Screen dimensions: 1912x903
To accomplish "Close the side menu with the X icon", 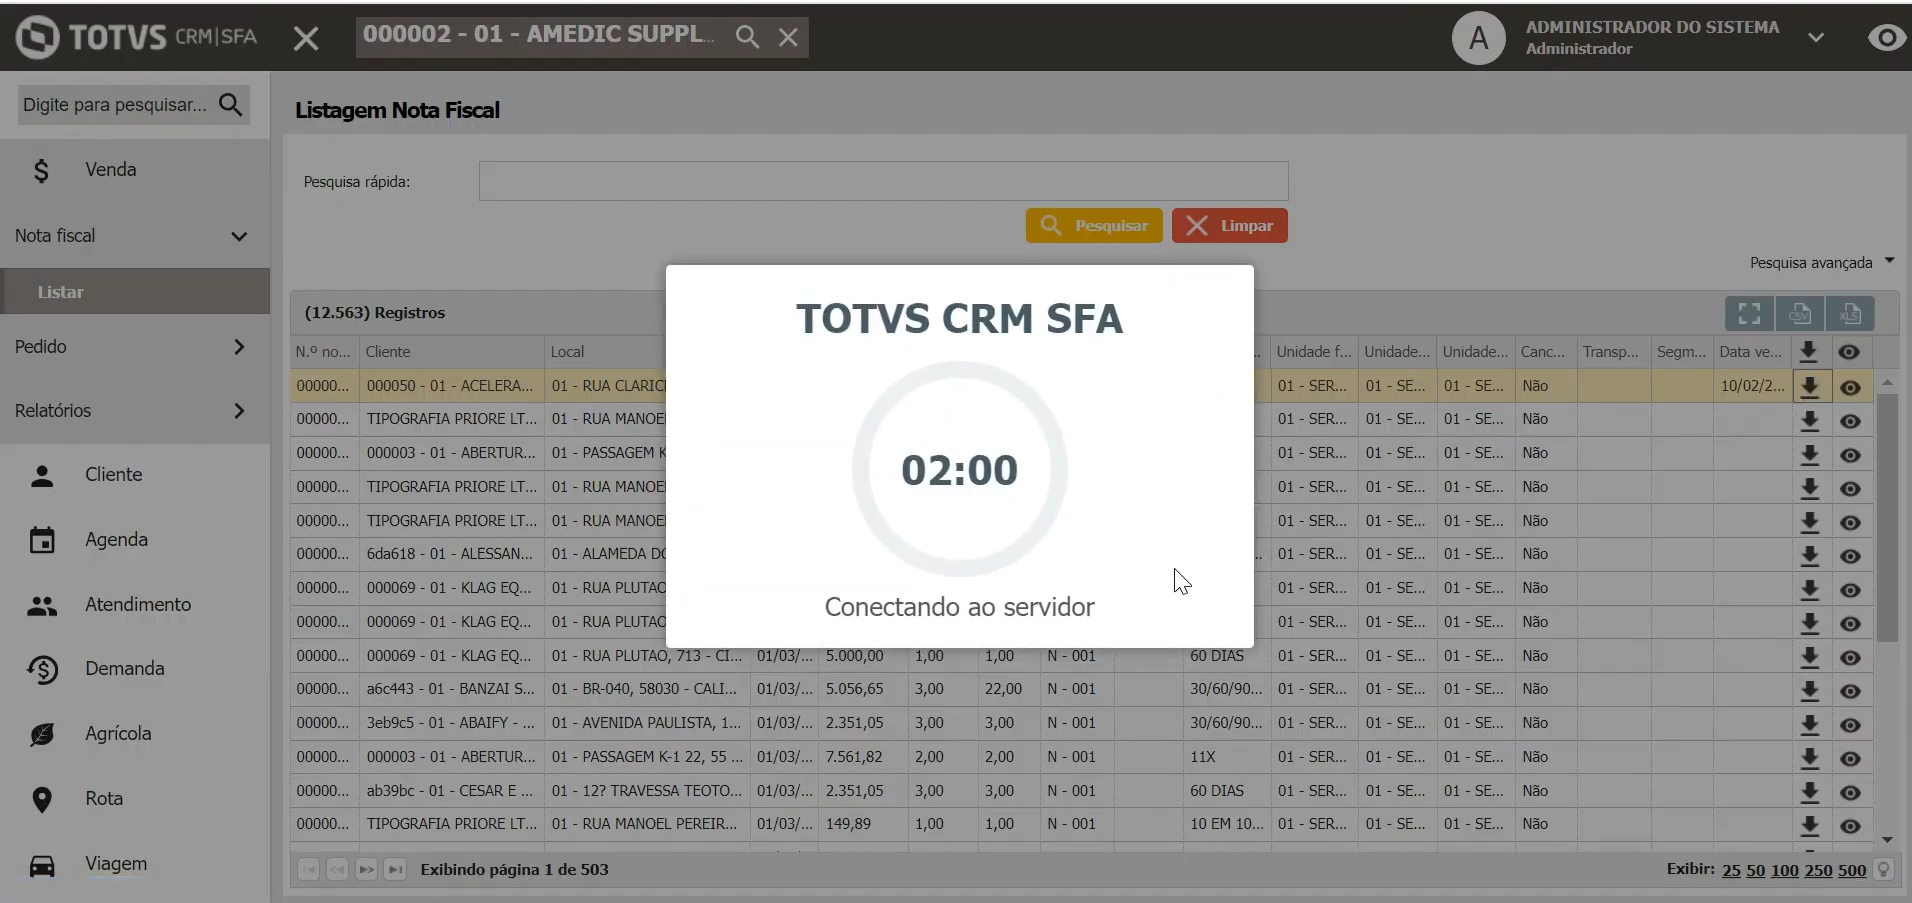I will [x=306, y=38].
